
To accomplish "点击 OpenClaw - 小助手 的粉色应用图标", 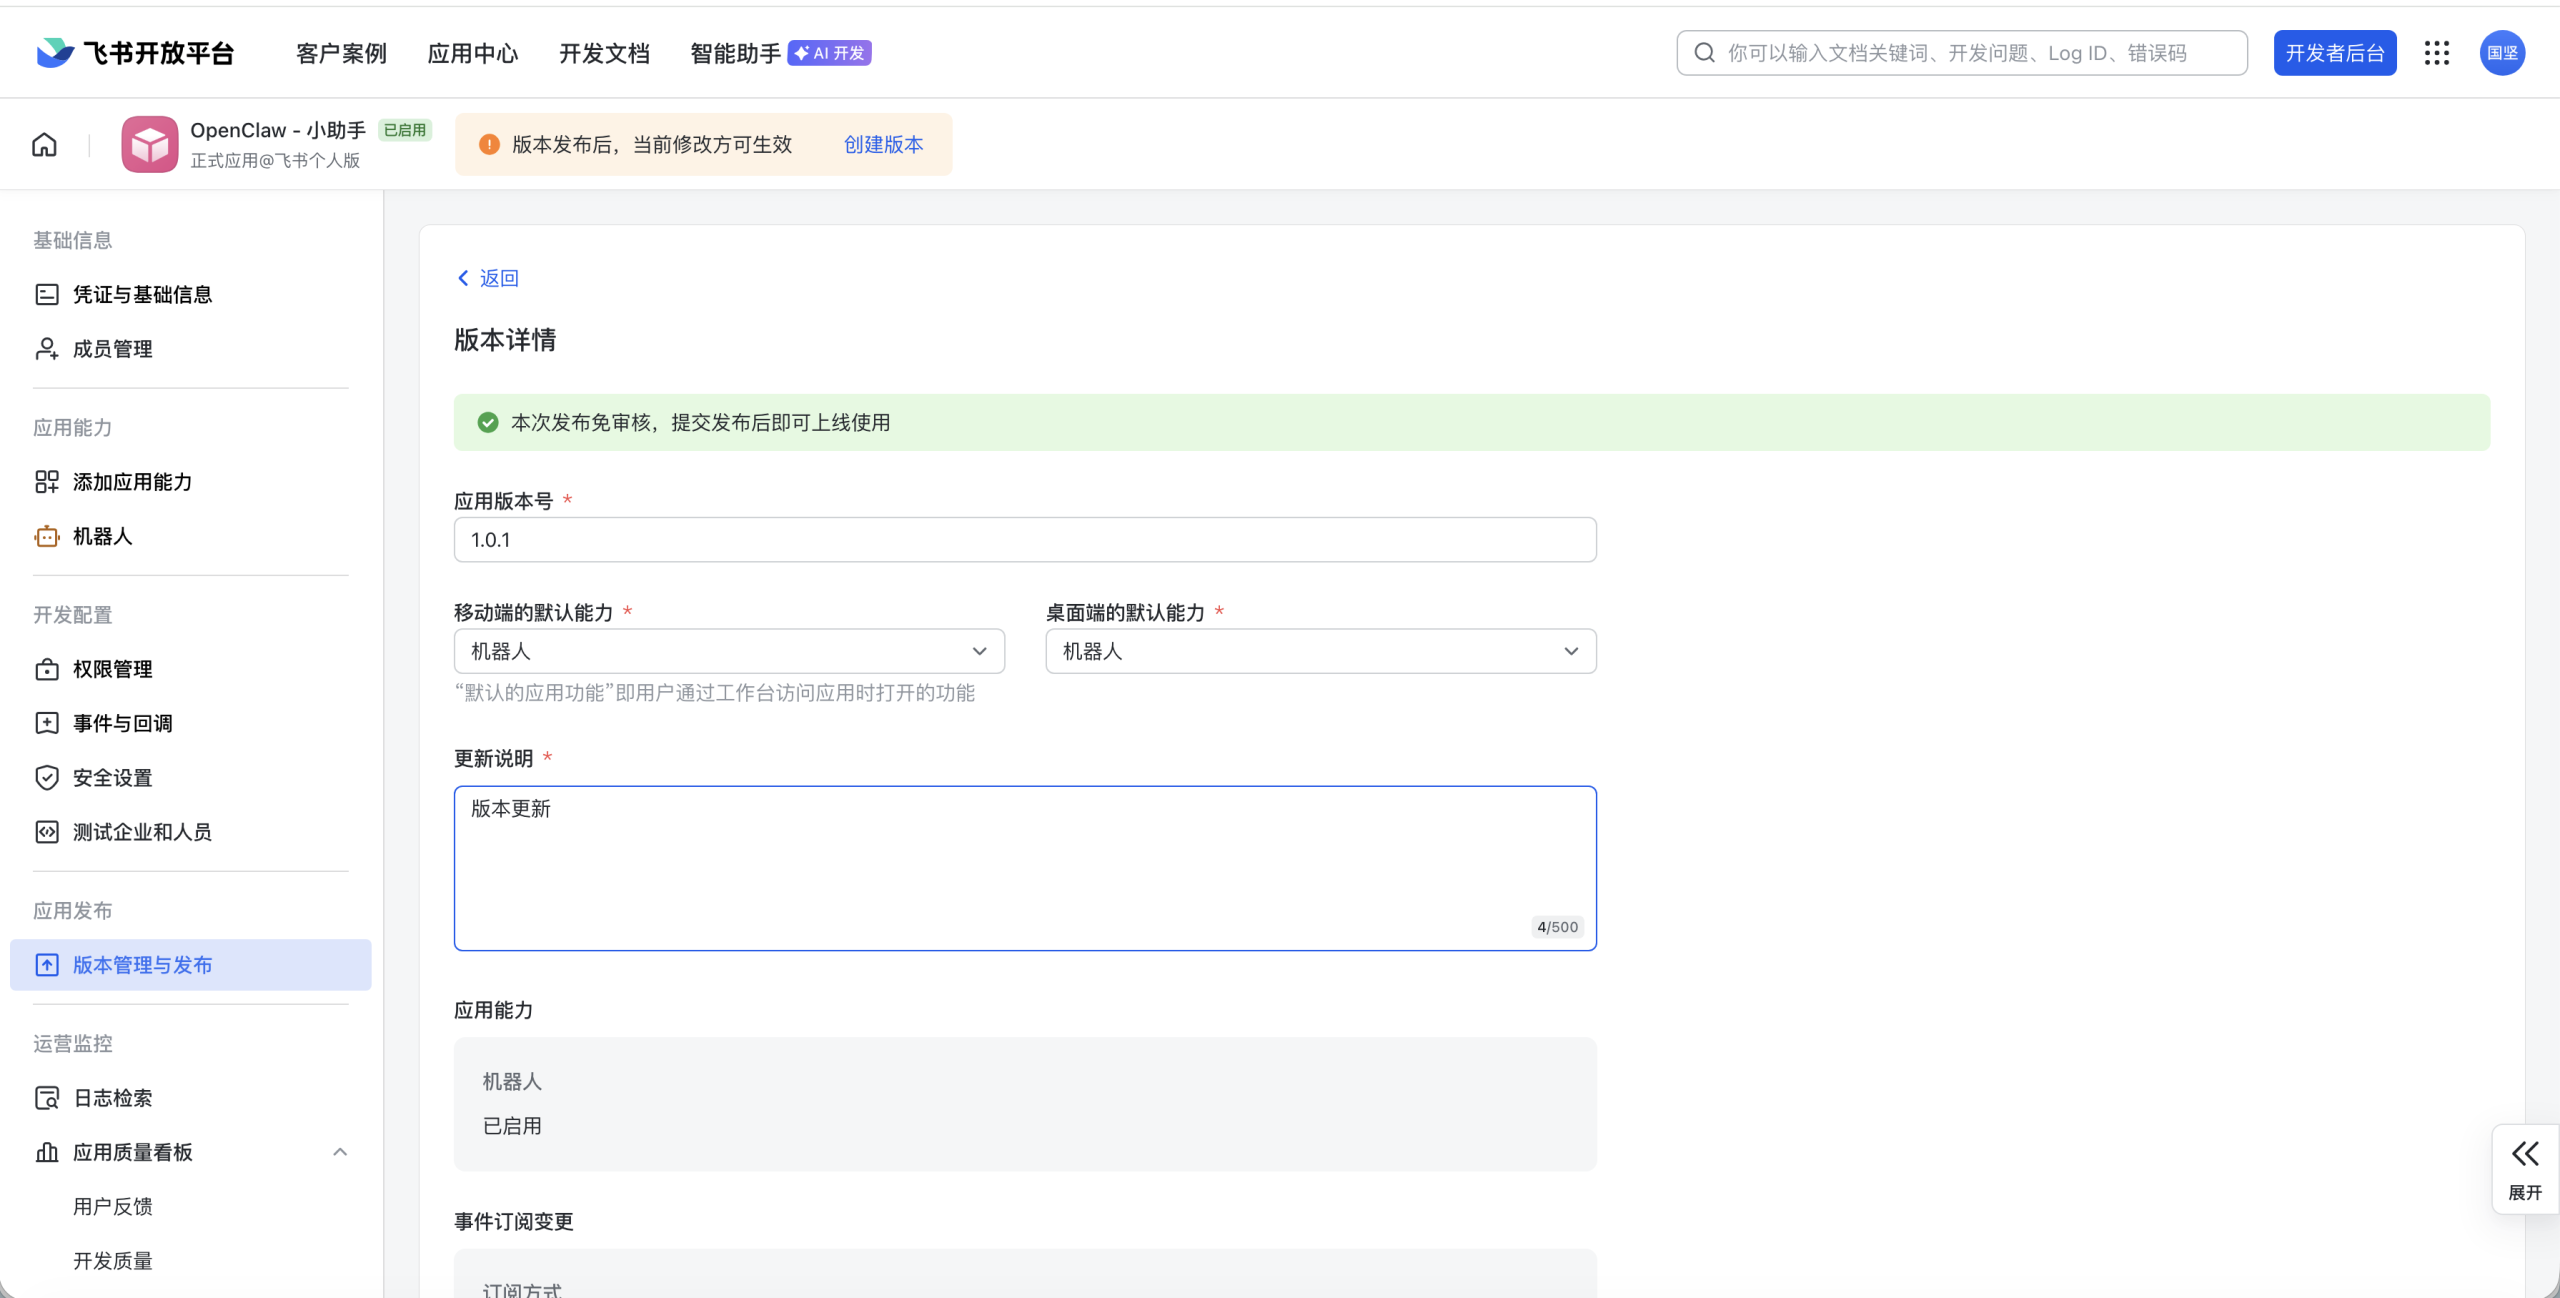I will (x=149, y=143).
